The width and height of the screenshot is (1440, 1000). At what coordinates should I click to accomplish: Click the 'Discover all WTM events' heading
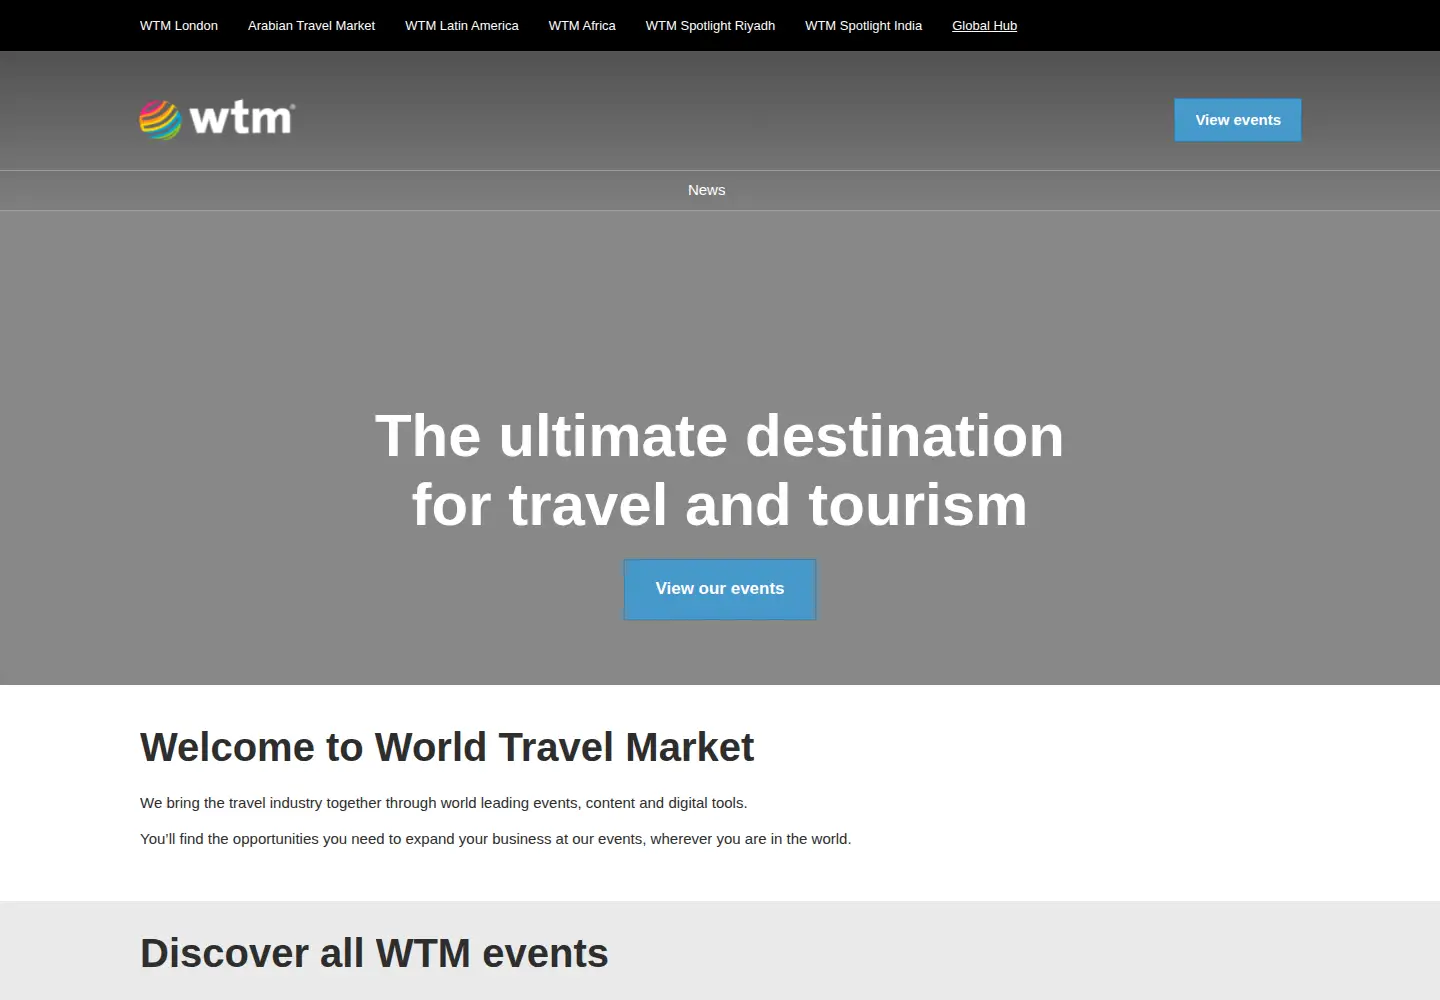(374, 953)
